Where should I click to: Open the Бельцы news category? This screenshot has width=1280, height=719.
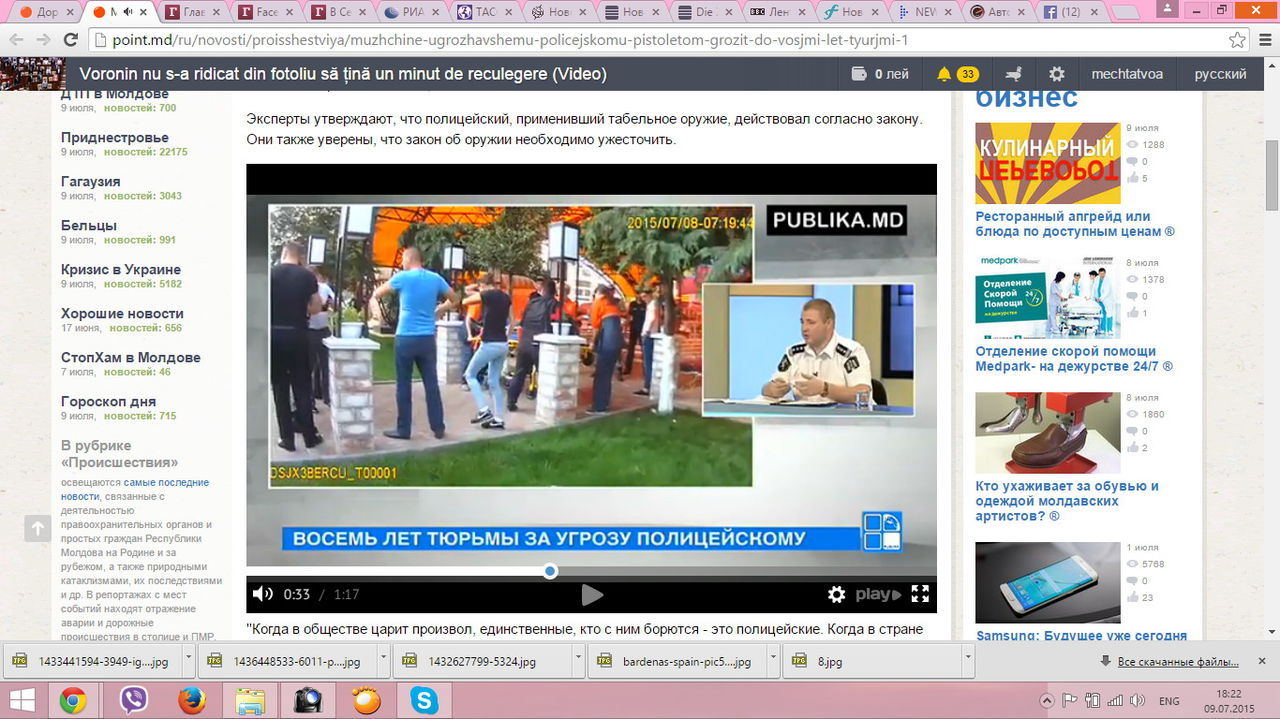pos(89,225)
